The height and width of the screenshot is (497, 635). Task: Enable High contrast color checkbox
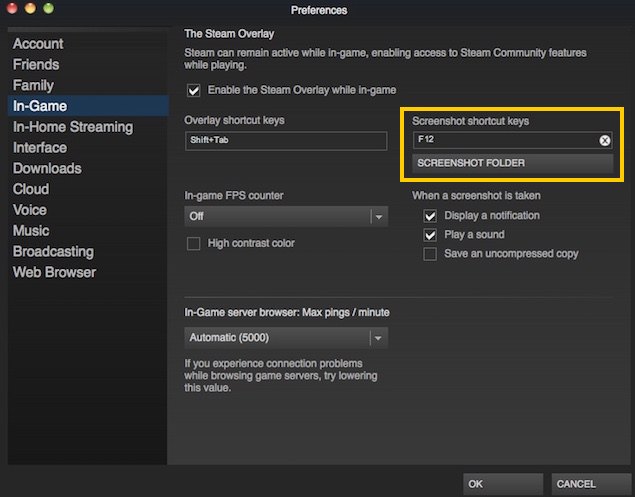click(194, 243)
